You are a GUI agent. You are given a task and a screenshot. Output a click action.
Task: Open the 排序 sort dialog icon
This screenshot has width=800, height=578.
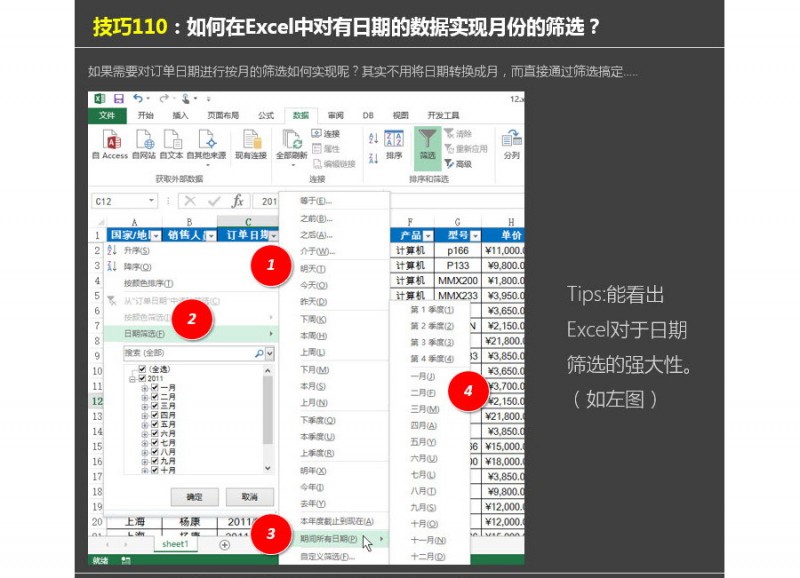point(394,139)
